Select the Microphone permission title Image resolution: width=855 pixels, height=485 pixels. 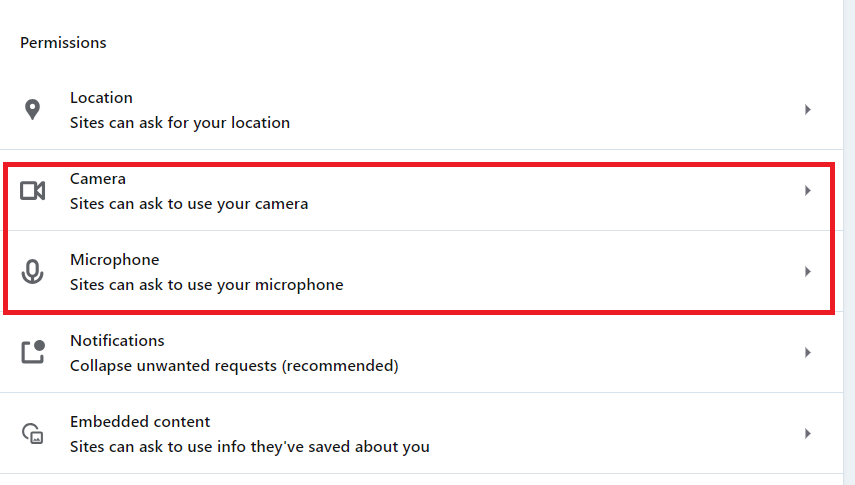[x=114, y=260]
